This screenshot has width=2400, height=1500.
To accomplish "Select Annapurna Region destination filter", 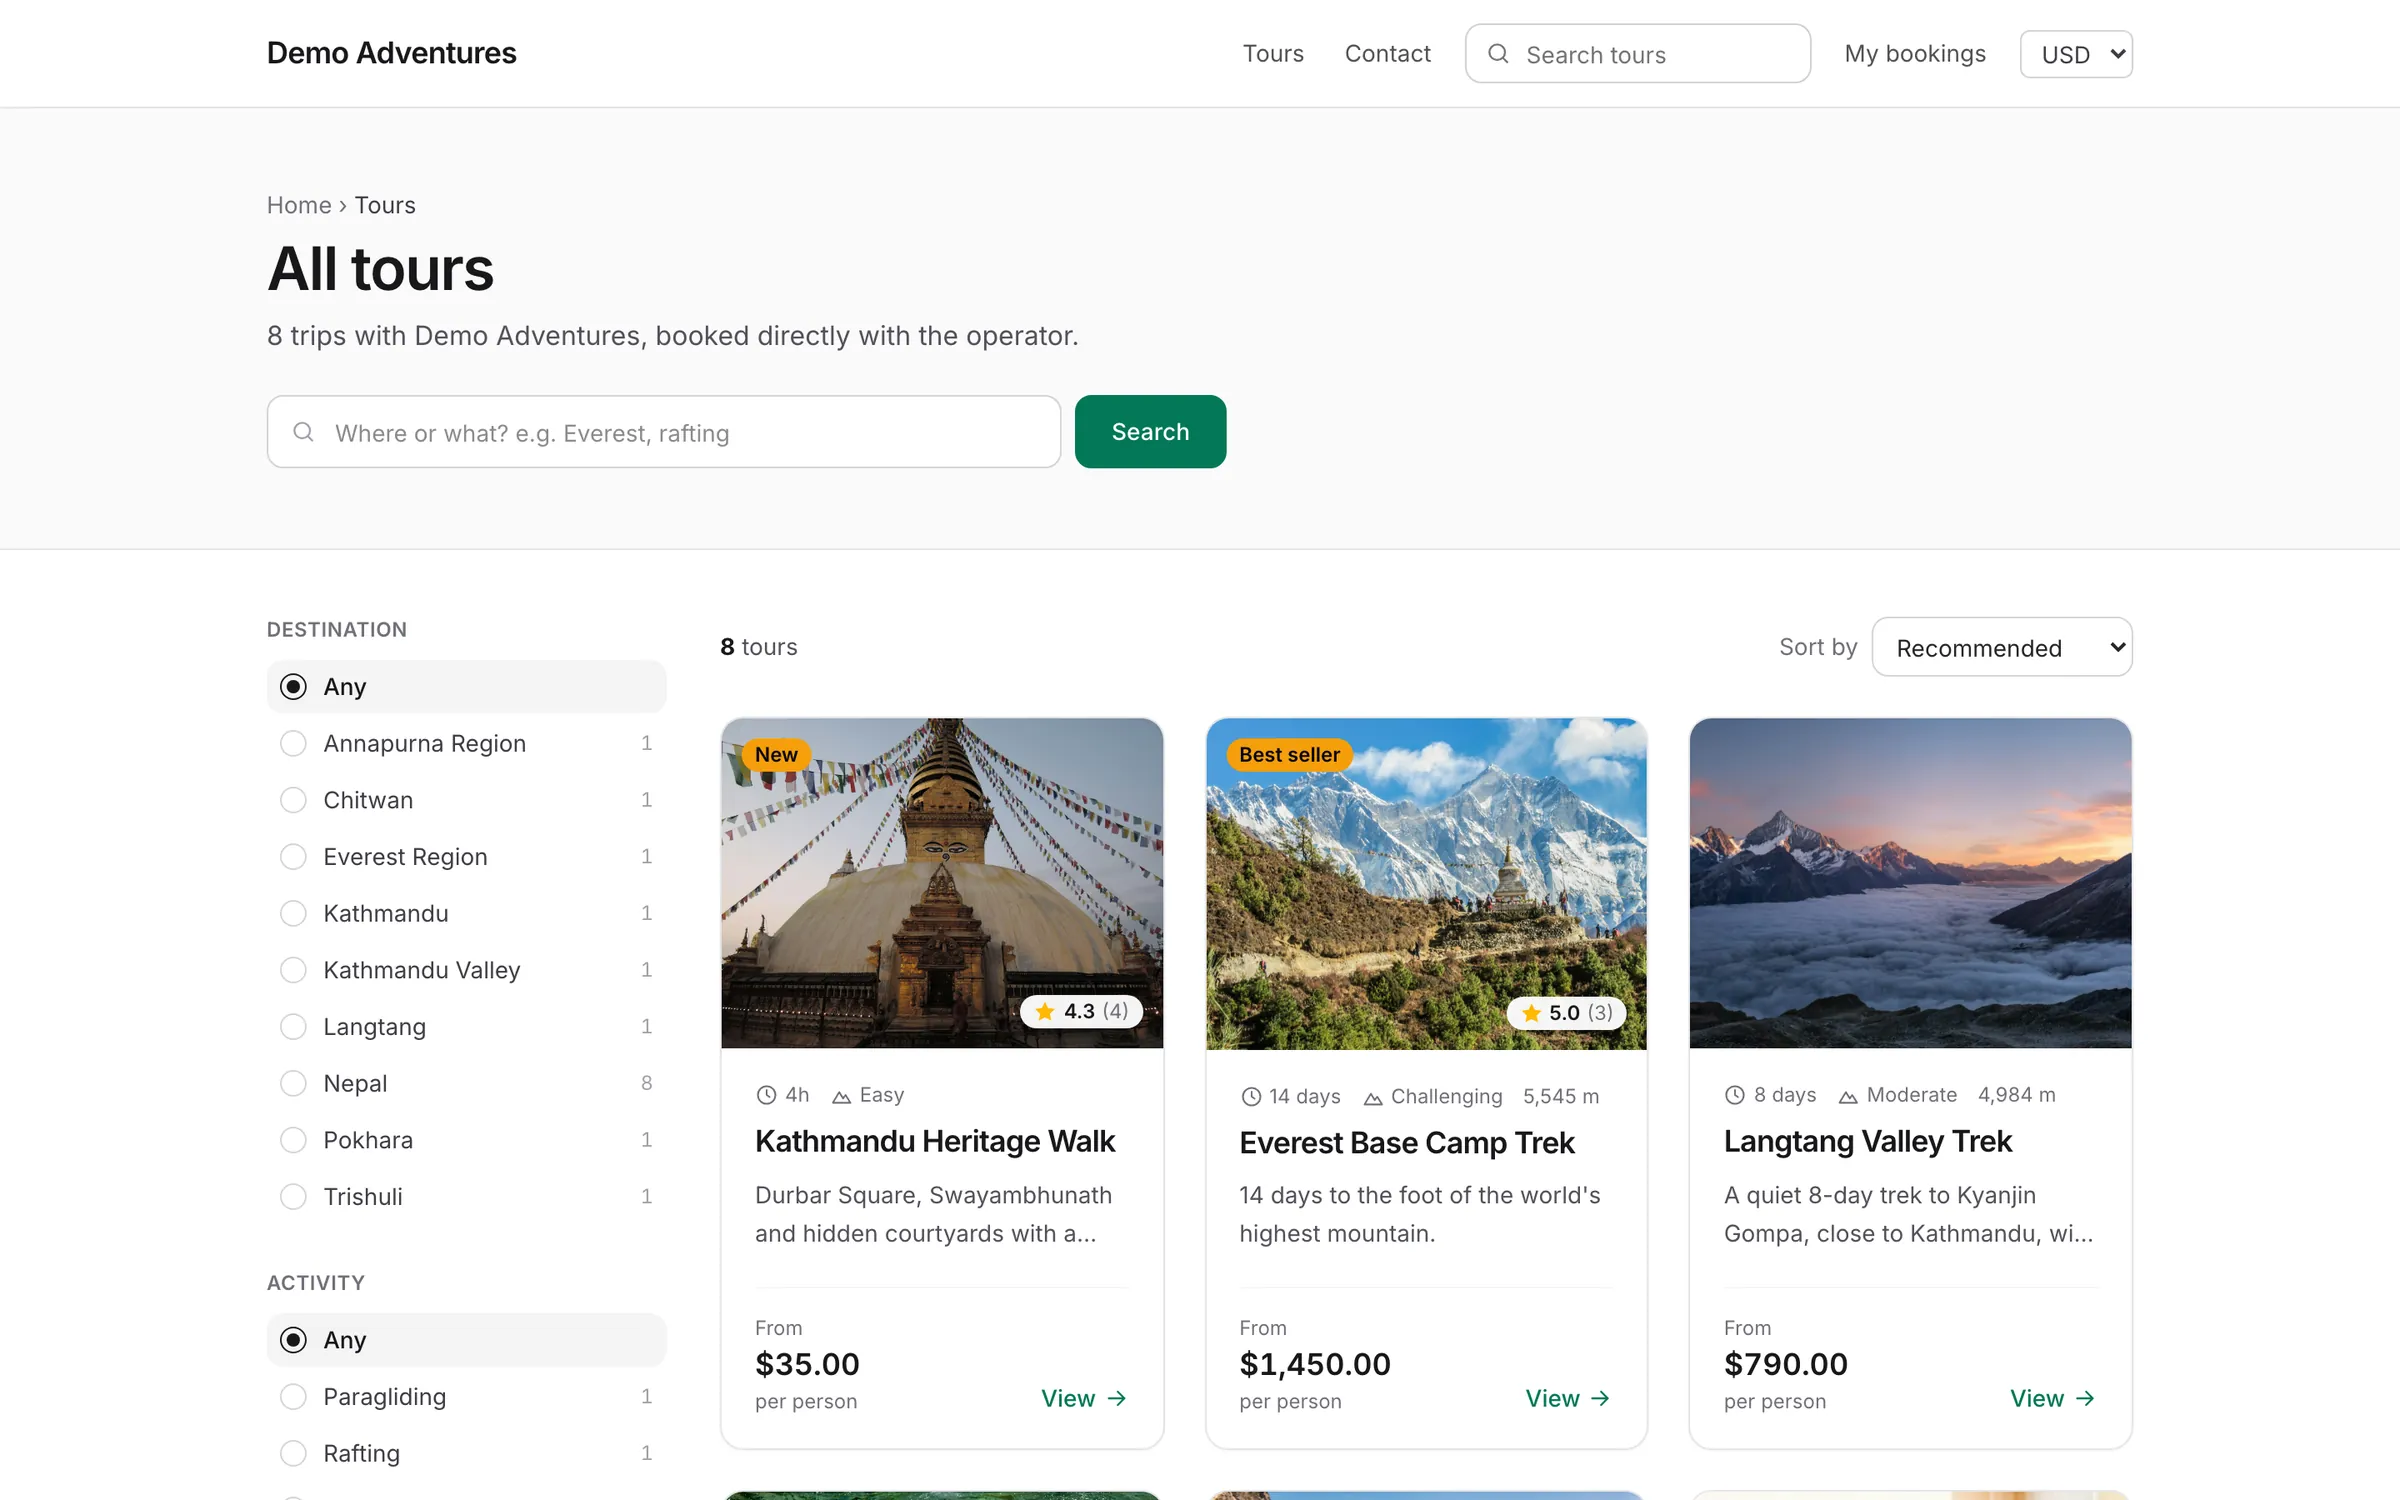I will pyautogui.click(x=466, y=743).
